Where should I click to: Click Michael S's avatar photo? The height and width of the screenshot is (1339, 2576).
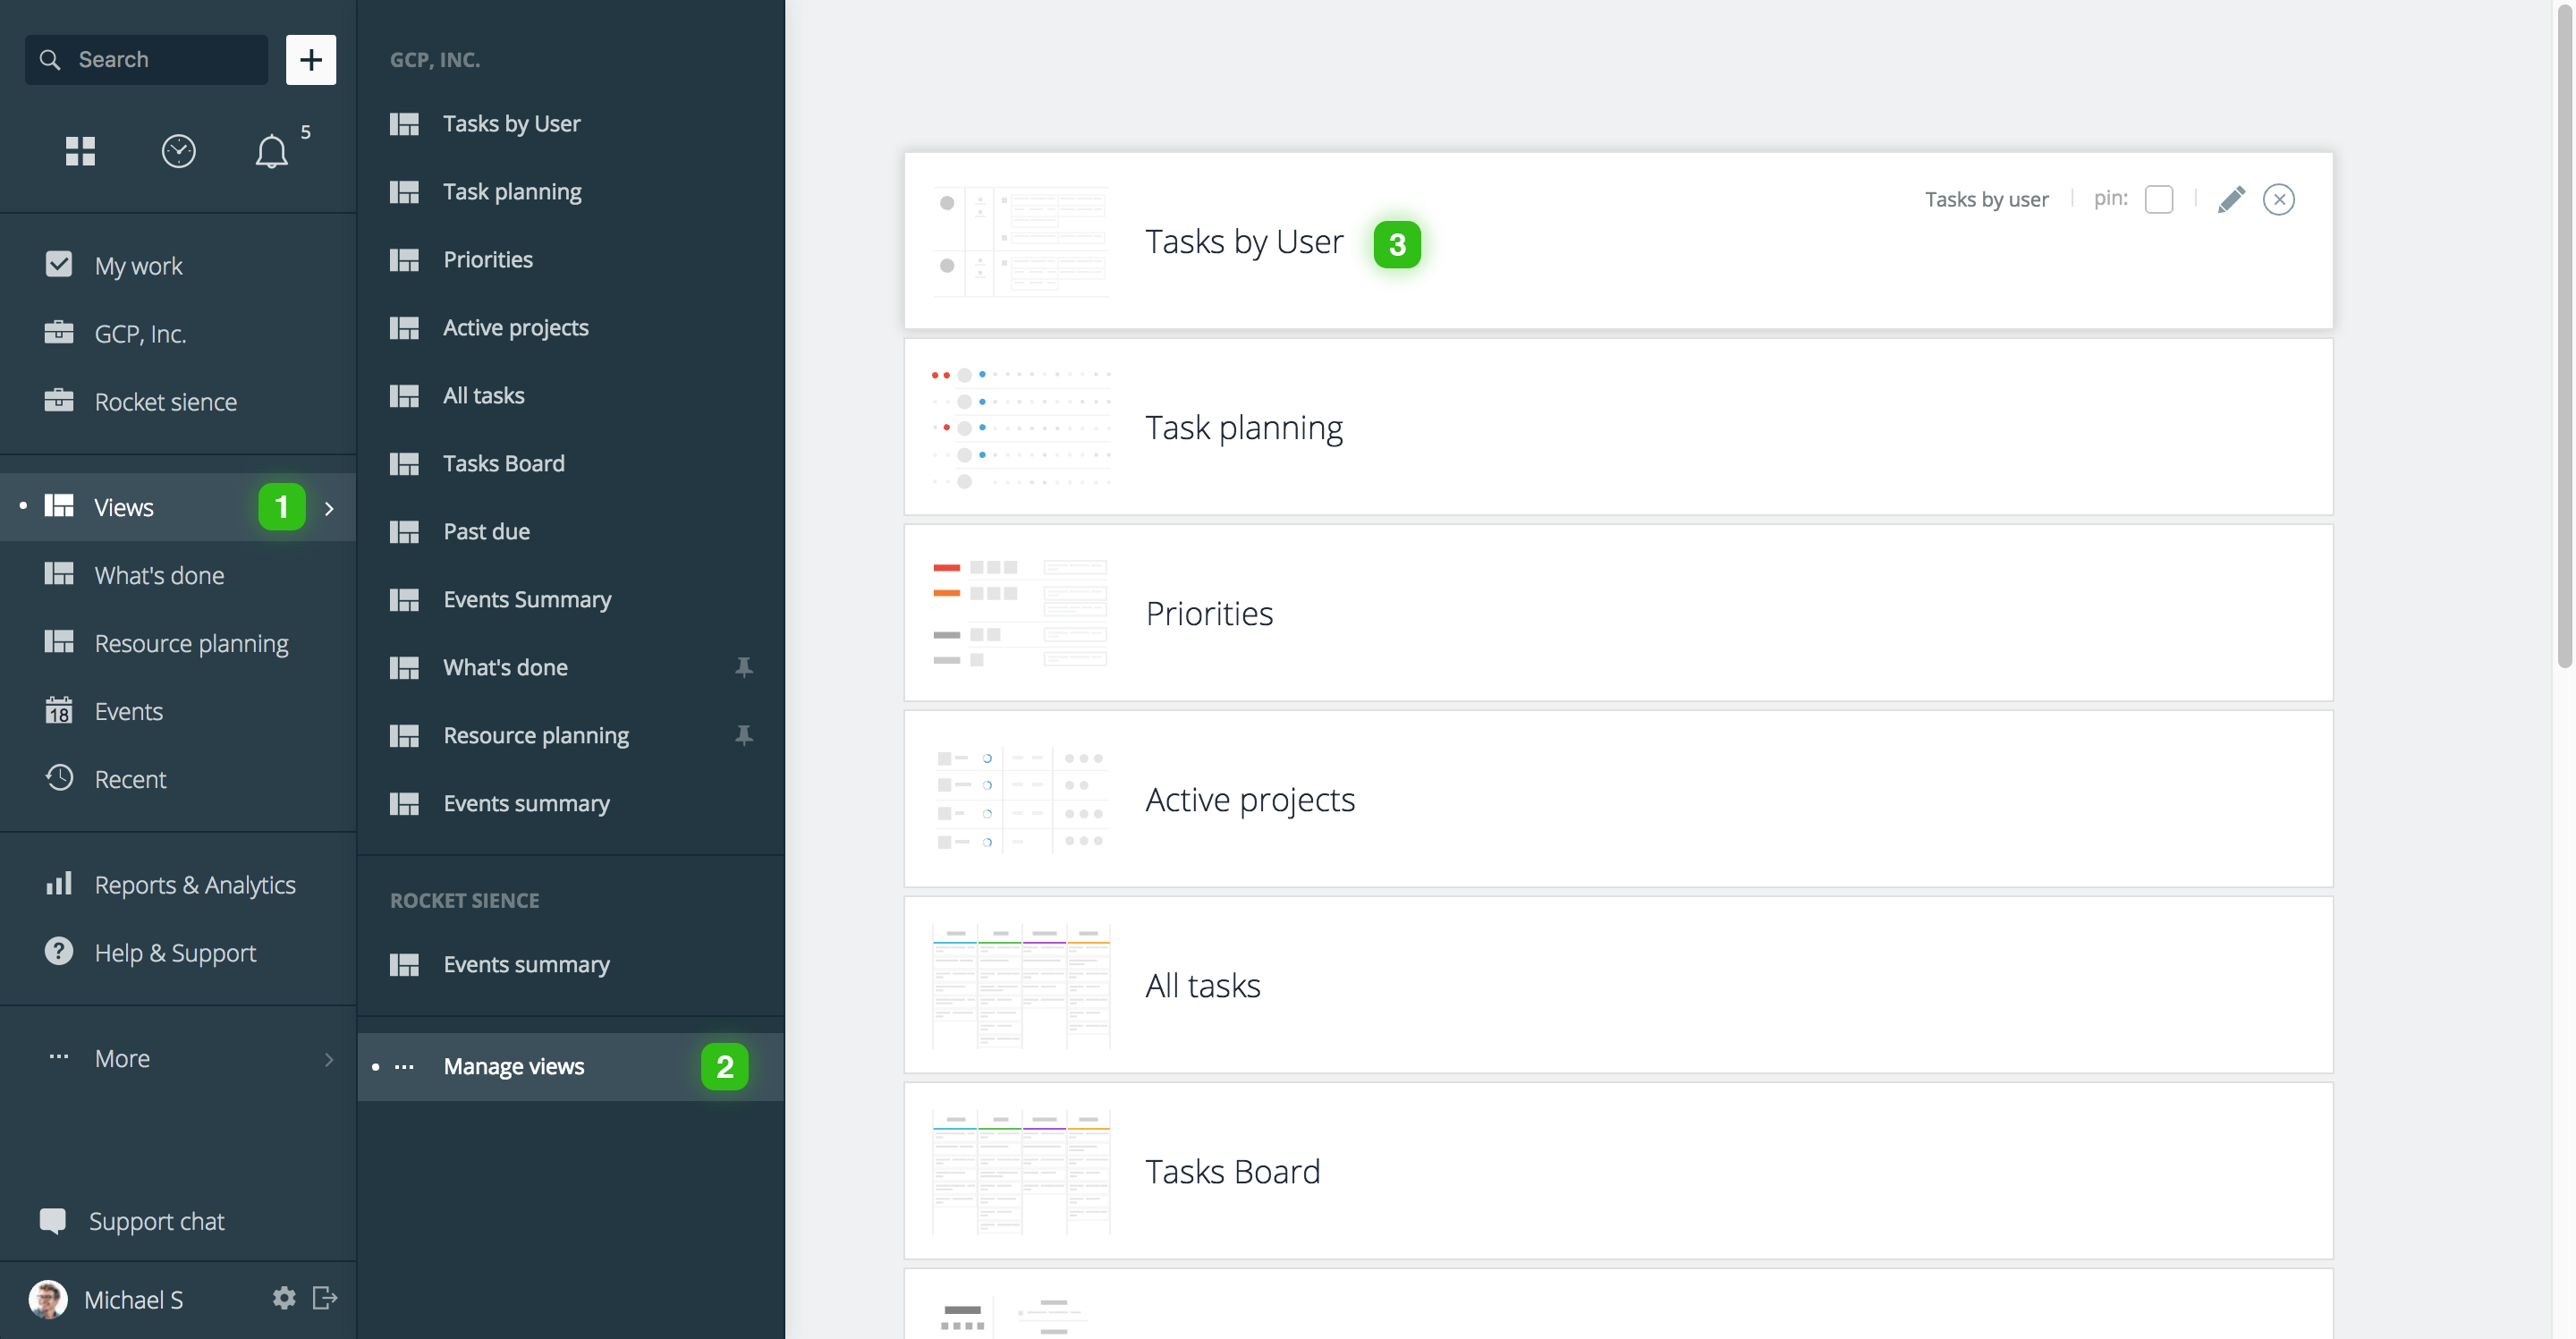[48, 1299]
